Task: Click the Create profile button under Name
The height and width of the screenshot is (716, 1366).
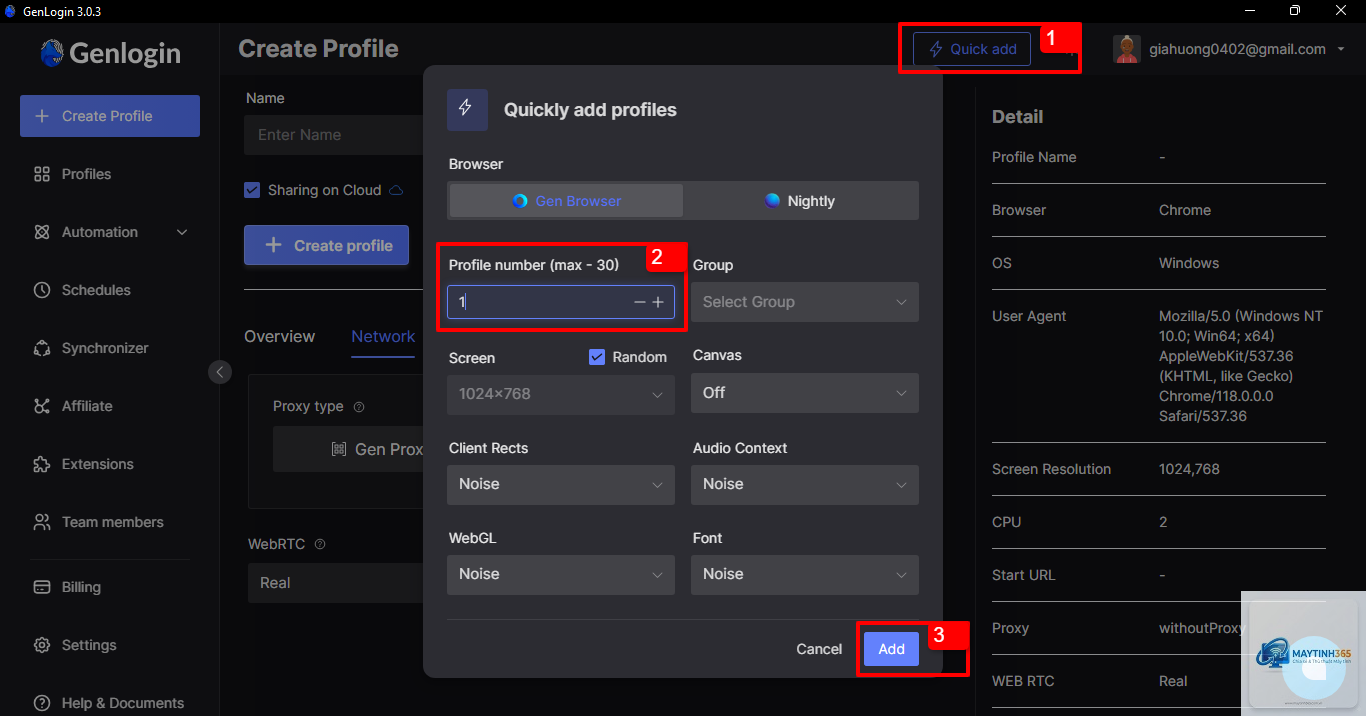Action: pyautogui.click(x=326, y=245)
